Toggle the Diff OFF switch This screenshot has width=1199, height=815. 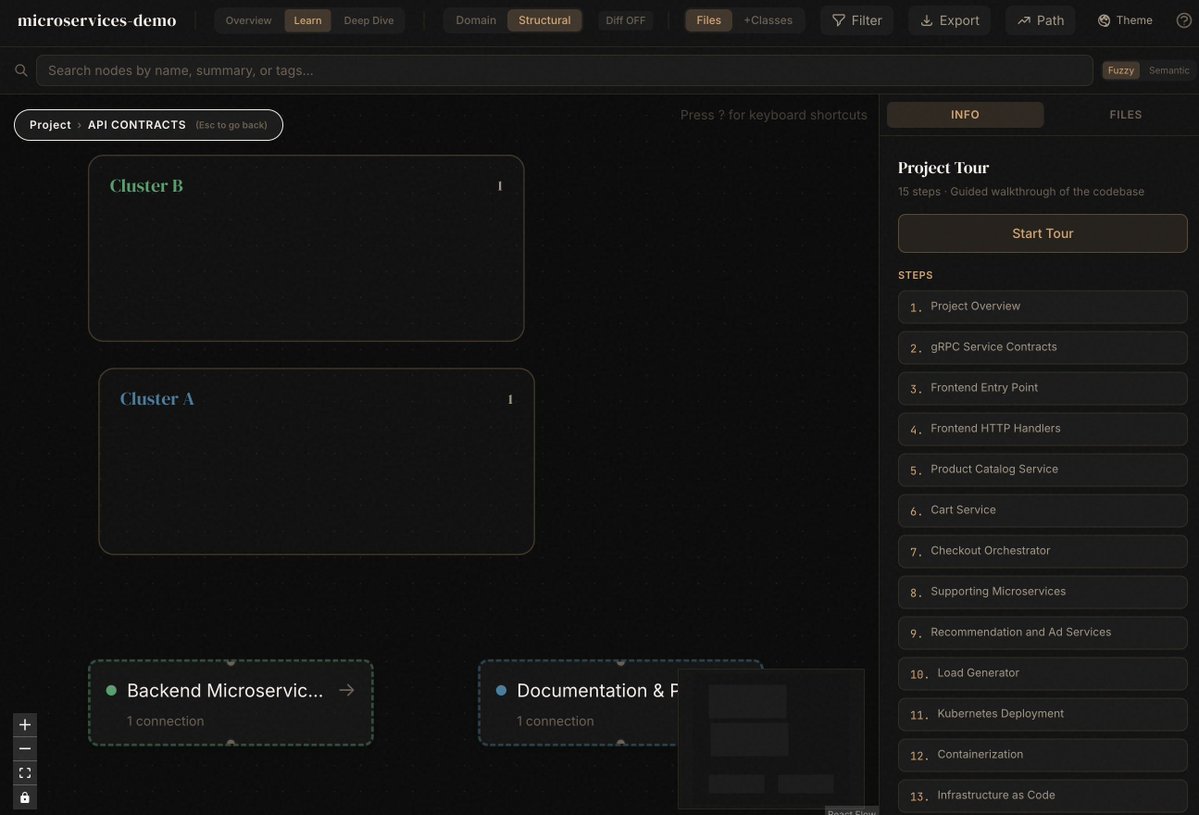(x=625, y=21)
